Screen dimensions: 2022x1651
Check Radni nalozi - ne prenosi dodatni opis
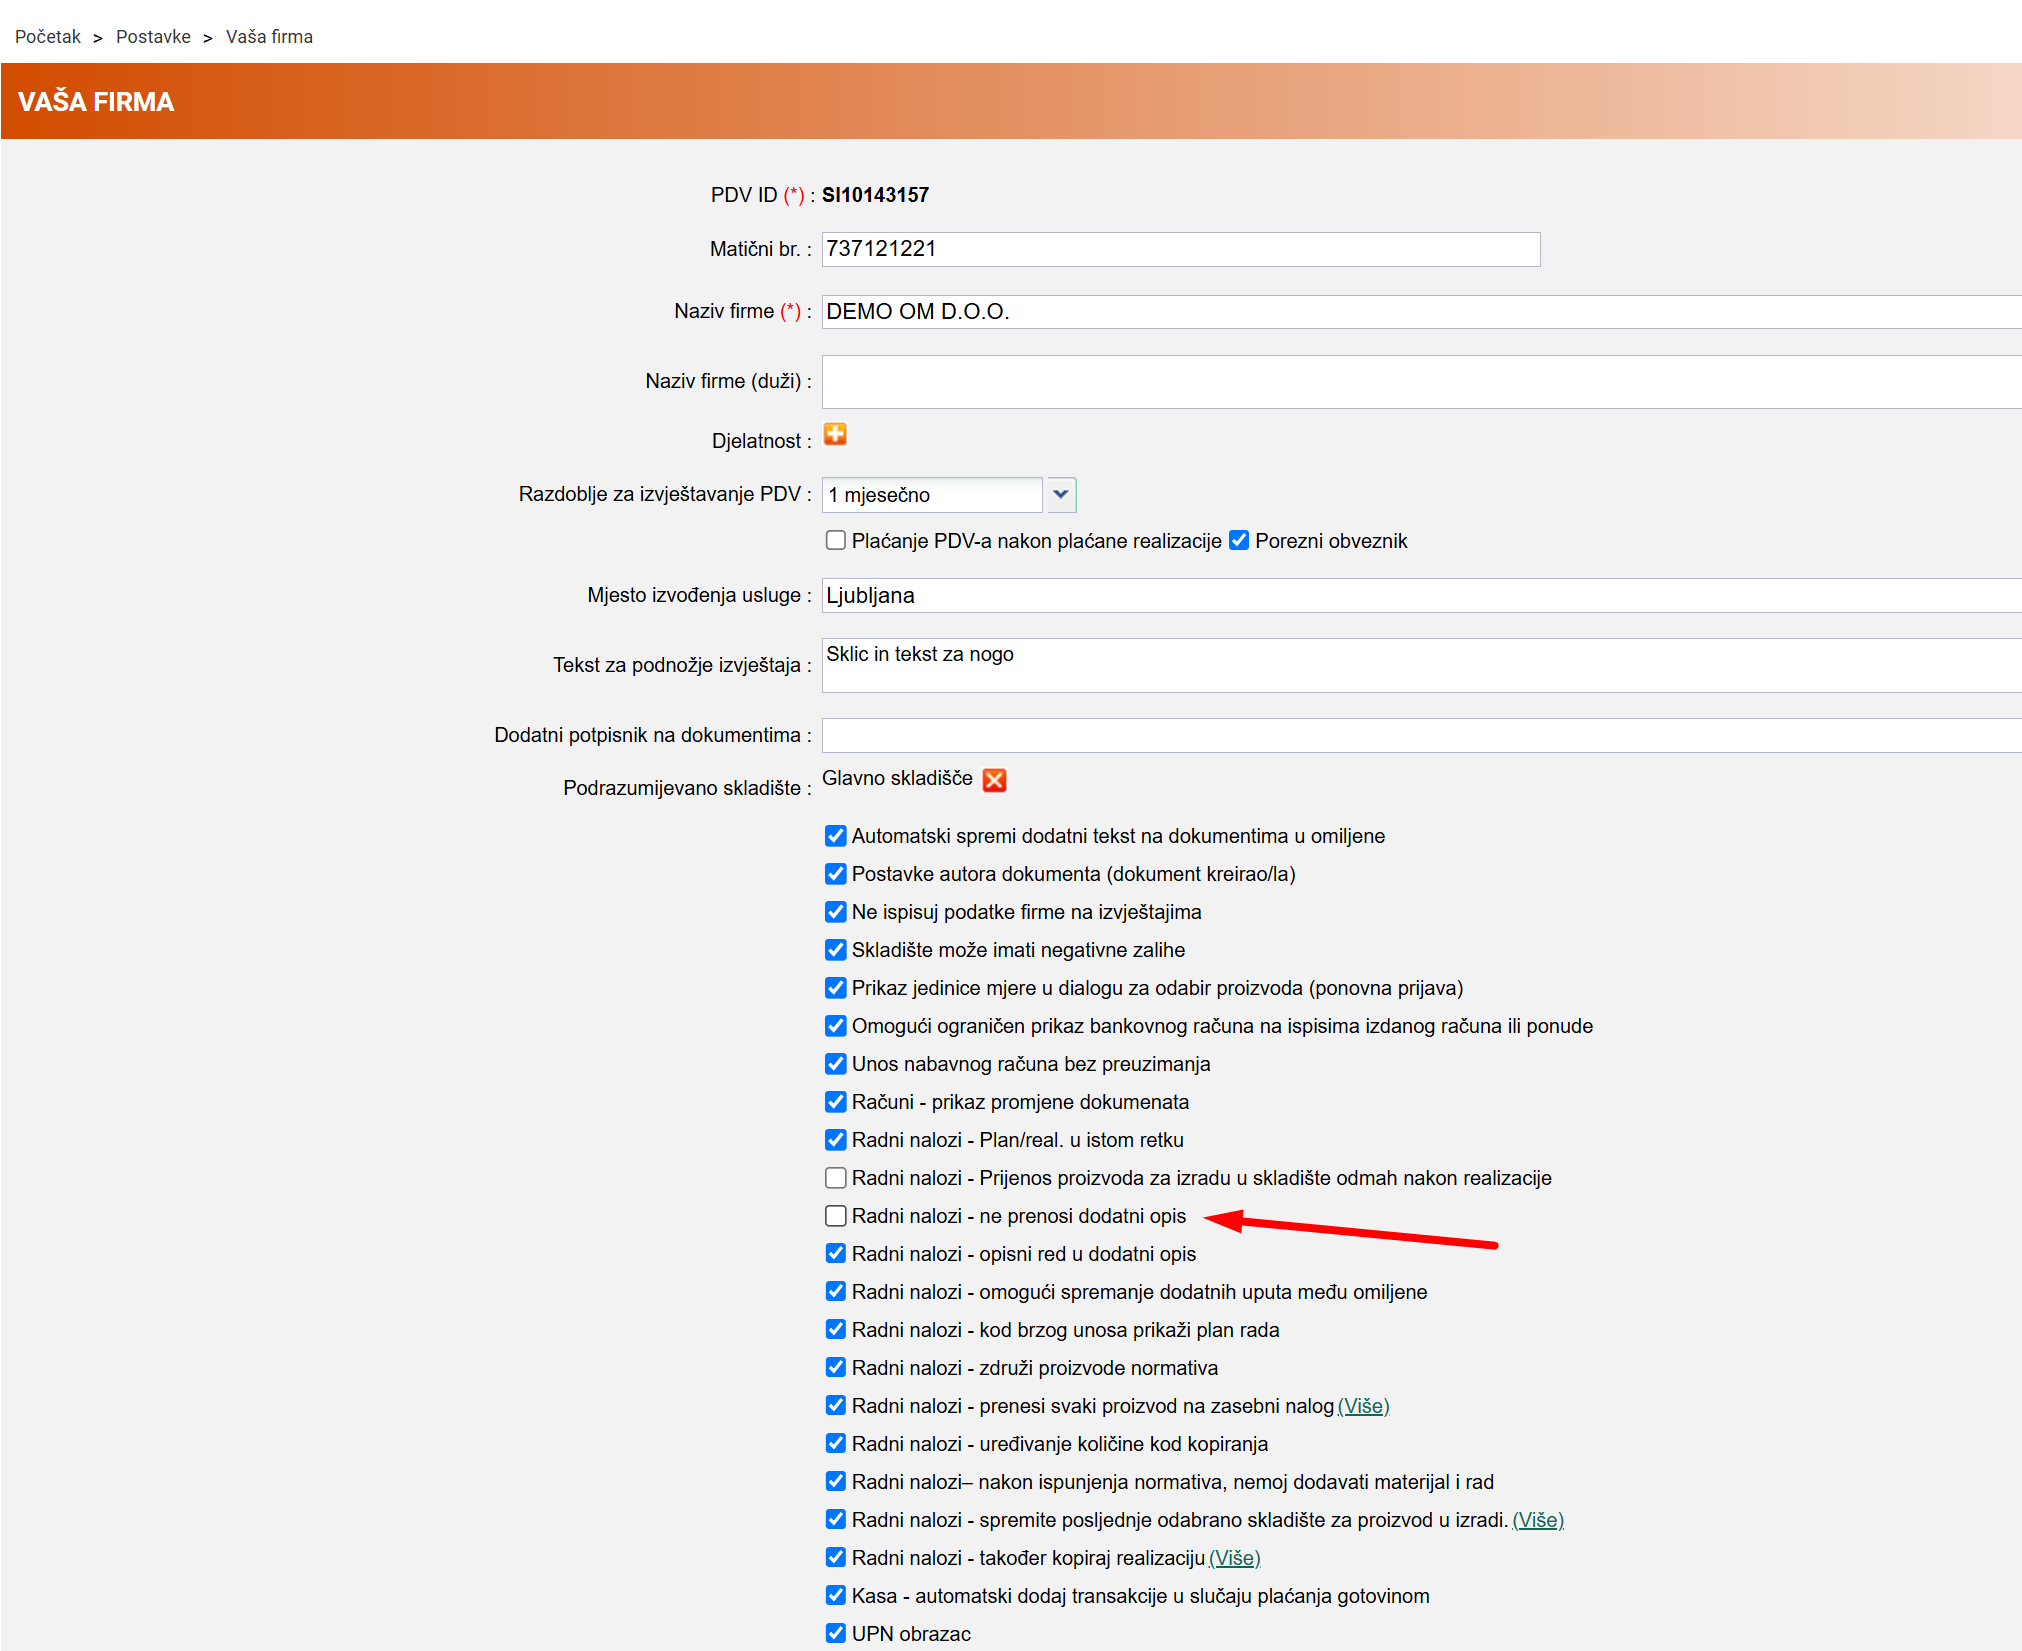[836, 1216]
